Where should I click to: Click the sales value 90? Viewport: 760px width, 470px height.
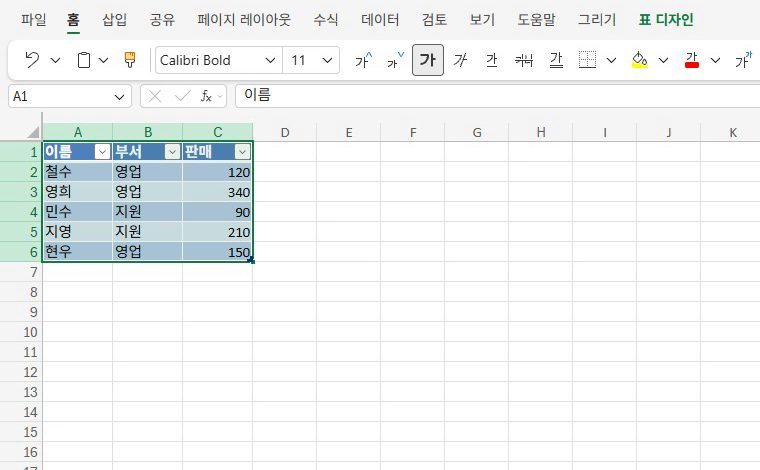[218, 212]
